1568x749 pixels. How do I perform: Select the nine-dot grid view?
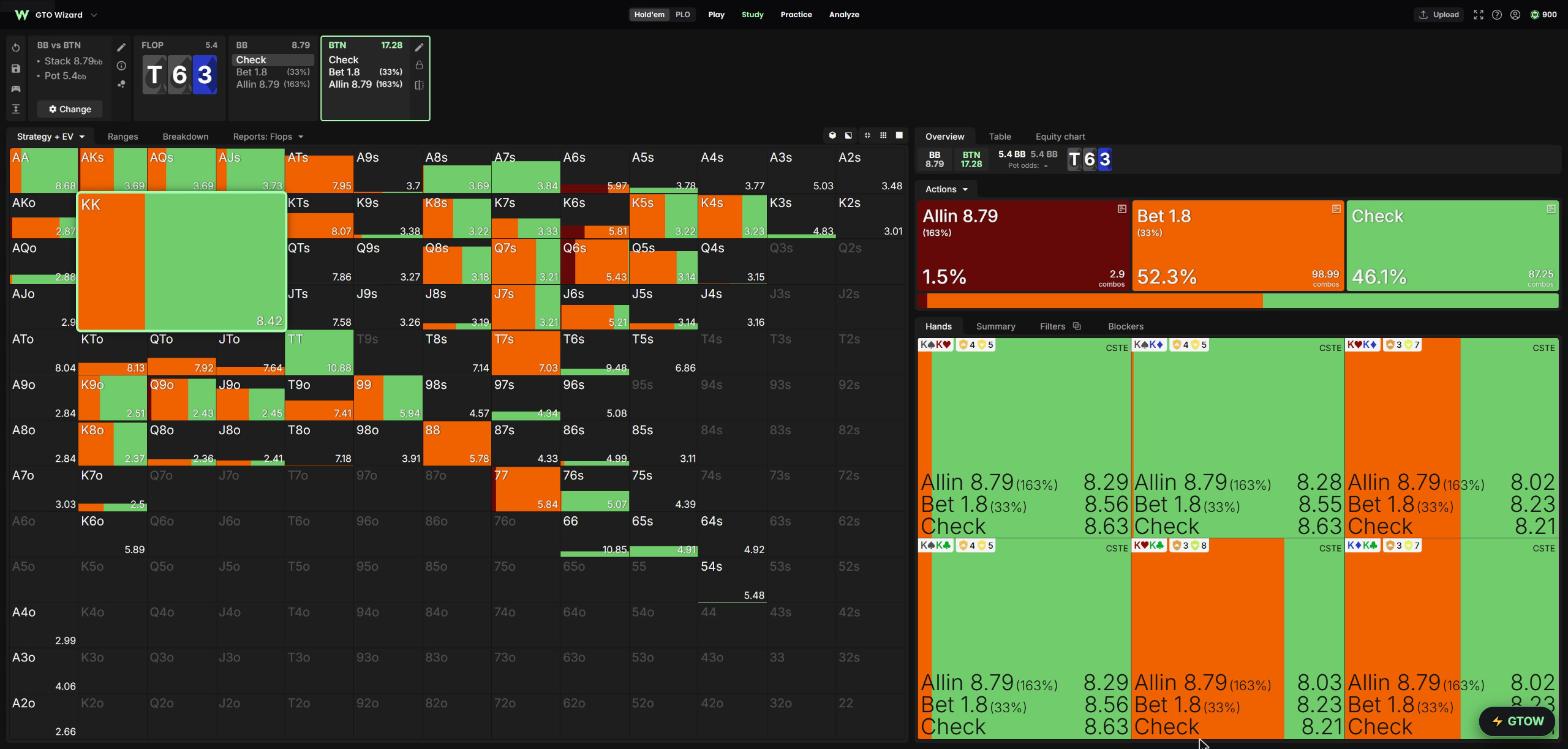pos(883,136)
